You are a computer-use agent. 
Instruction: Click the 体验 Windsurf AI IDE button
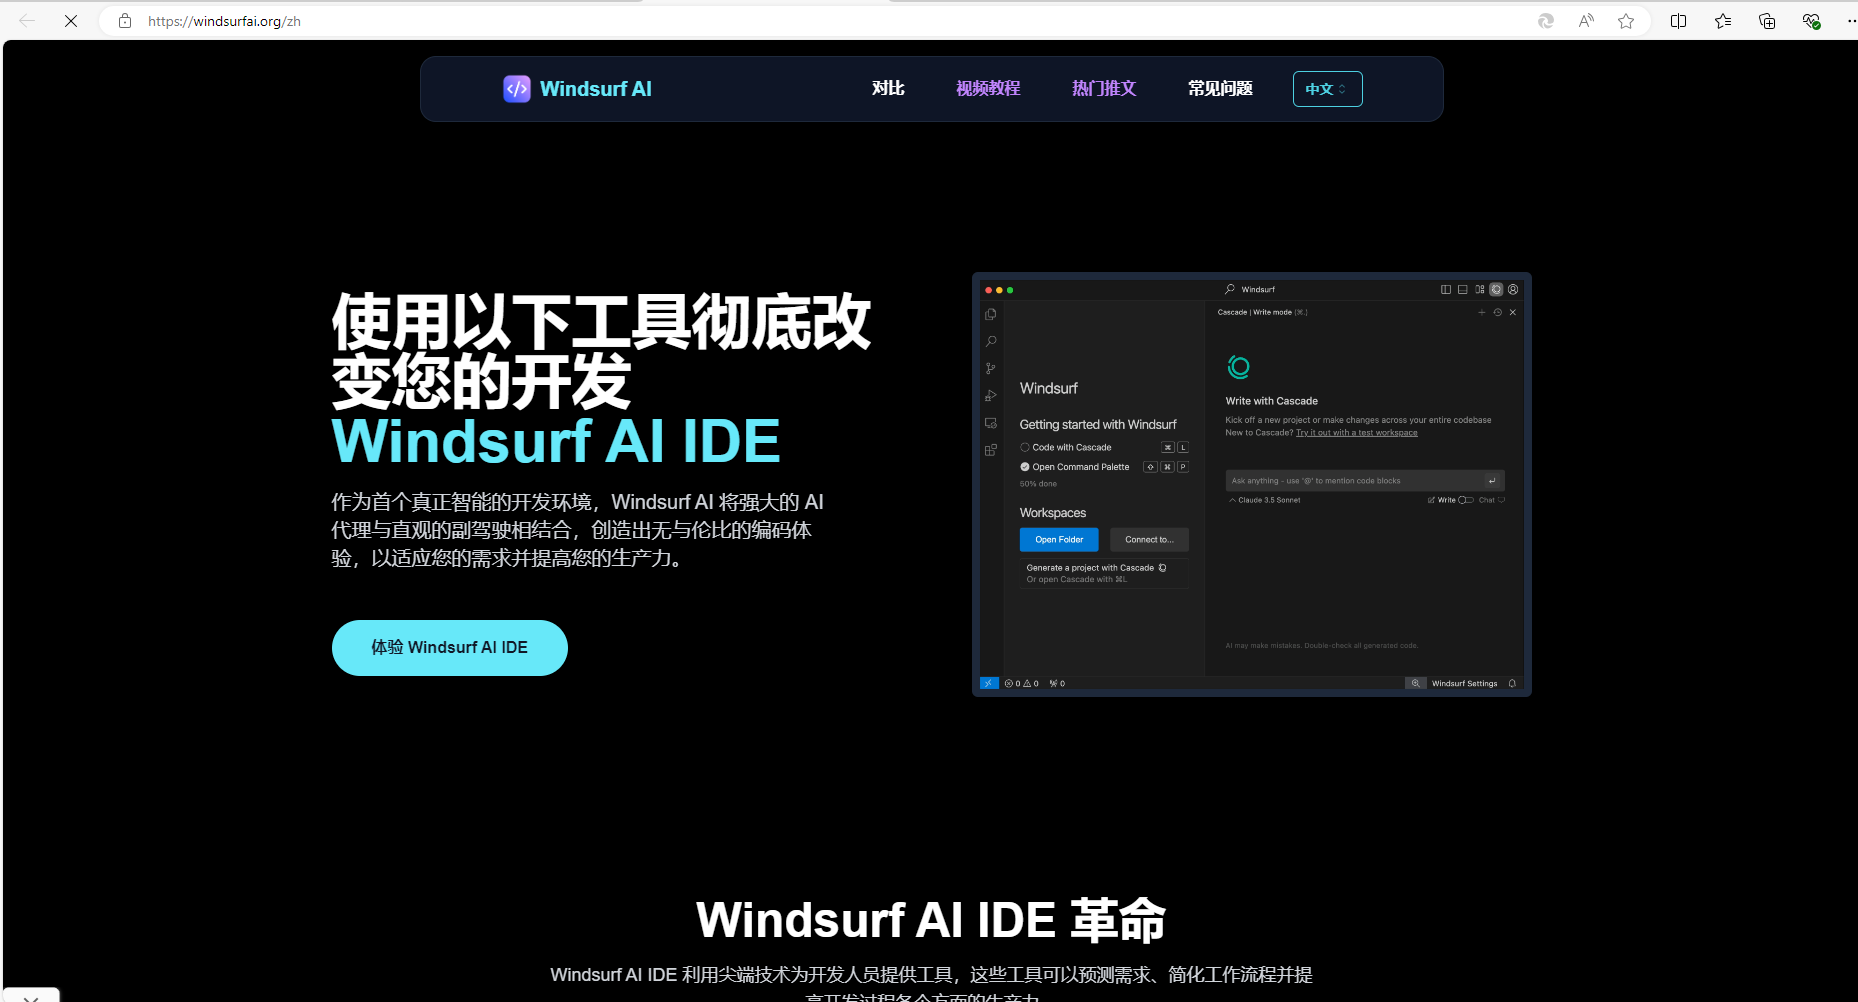pyautogui.click(x=450, y=648)
